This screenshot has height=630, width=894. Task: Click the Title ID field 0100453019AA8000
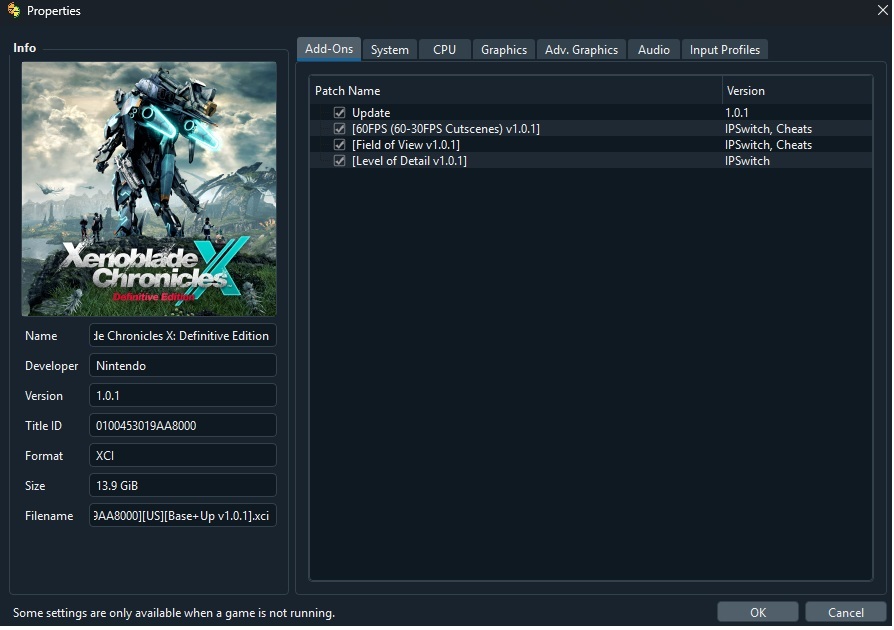[x=182, y=425]
